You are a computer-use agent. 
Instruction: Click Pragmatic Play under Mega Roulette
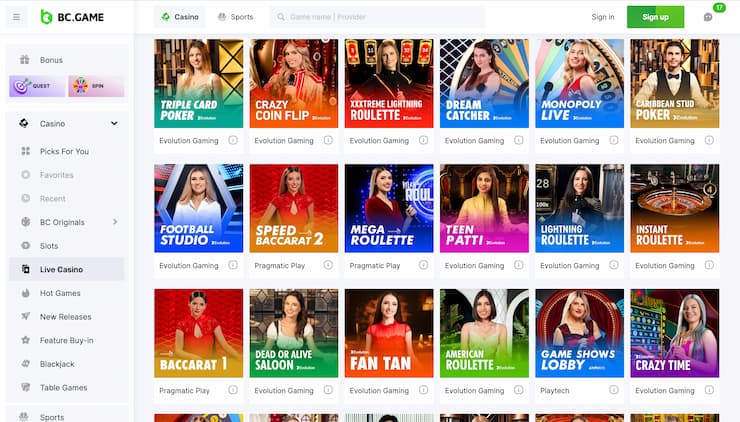coord(375,266)
